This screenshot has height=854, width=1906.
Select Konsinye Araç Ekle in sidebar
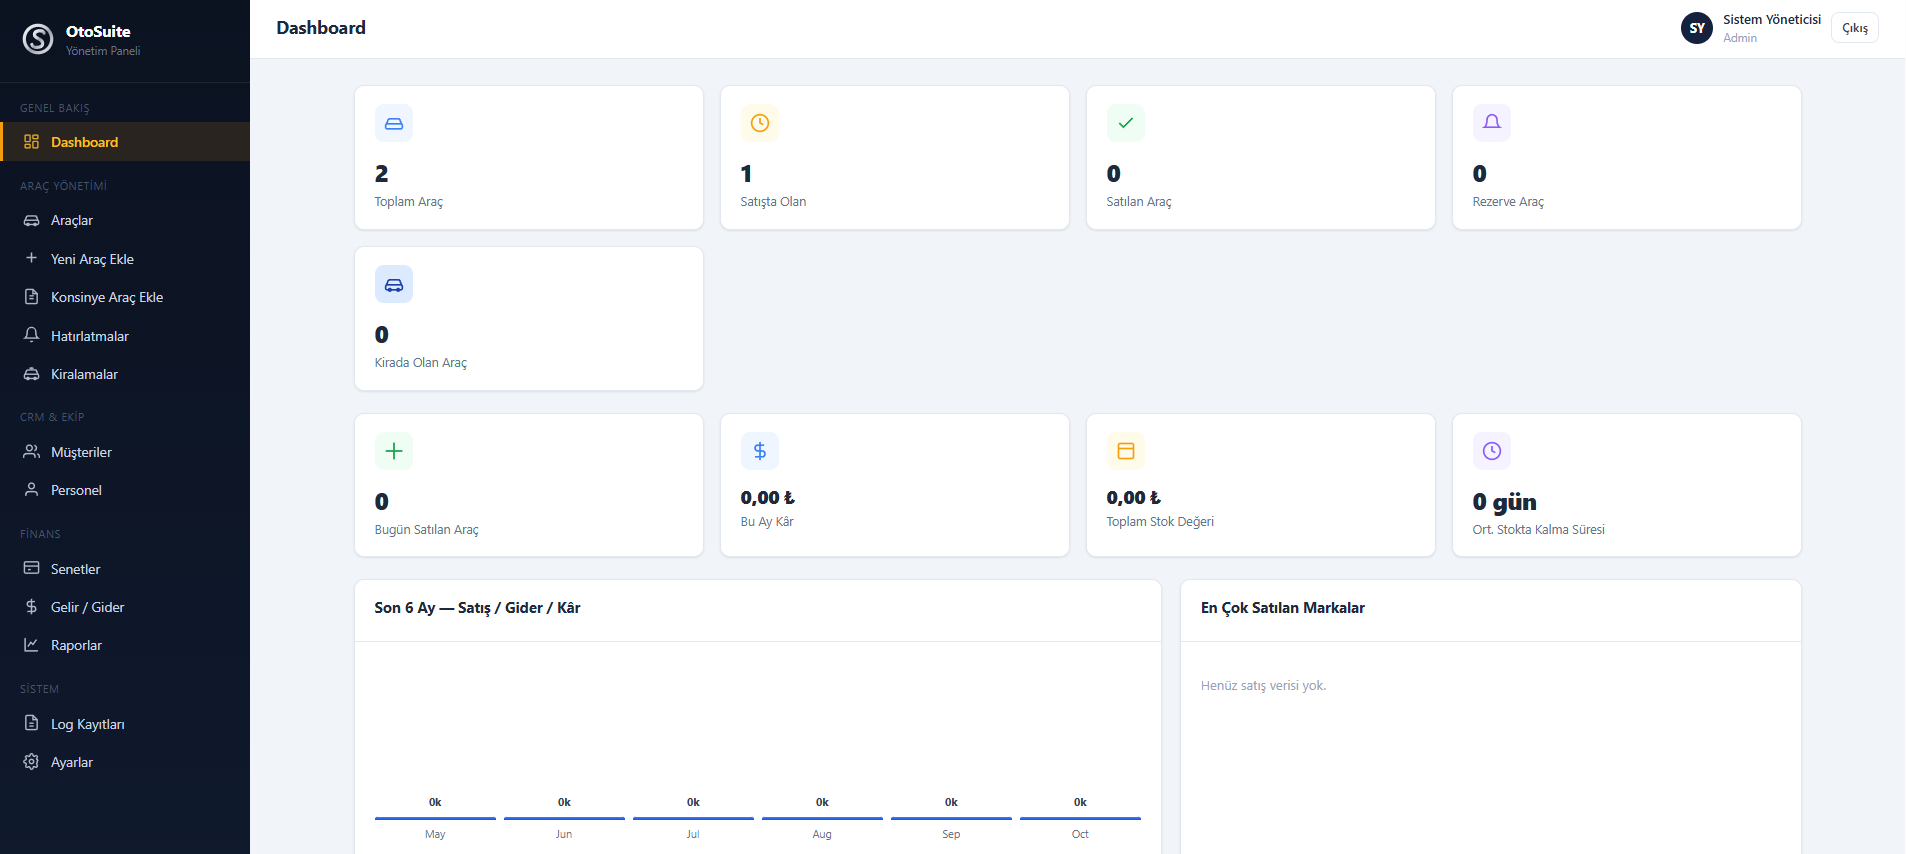(x=125, y=297)
